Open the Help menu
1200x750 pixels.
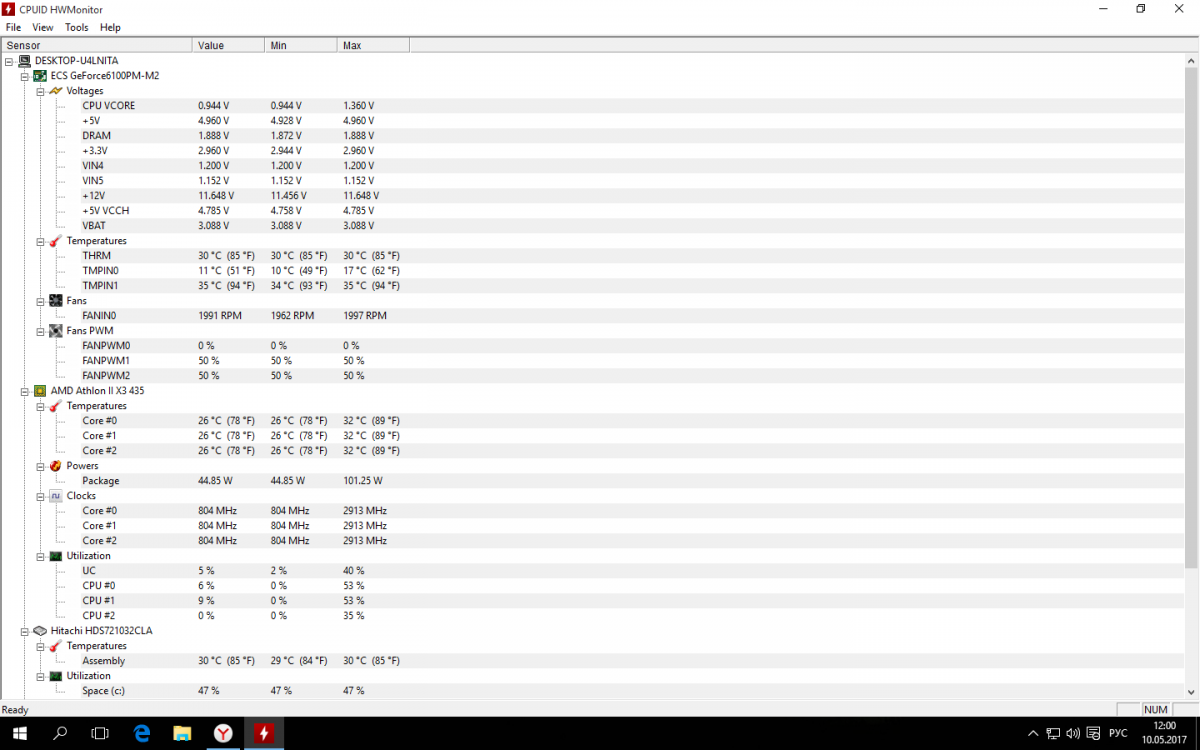point(110,27)
